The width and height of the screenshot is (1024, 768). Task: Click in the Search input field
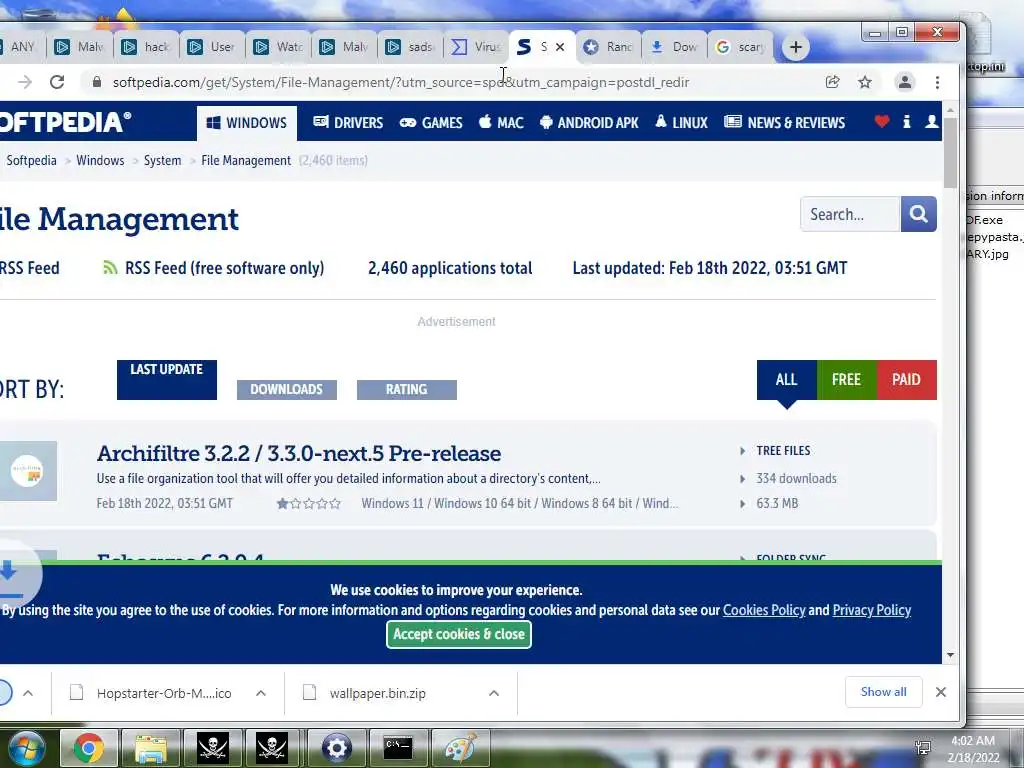tap(850, 214)
